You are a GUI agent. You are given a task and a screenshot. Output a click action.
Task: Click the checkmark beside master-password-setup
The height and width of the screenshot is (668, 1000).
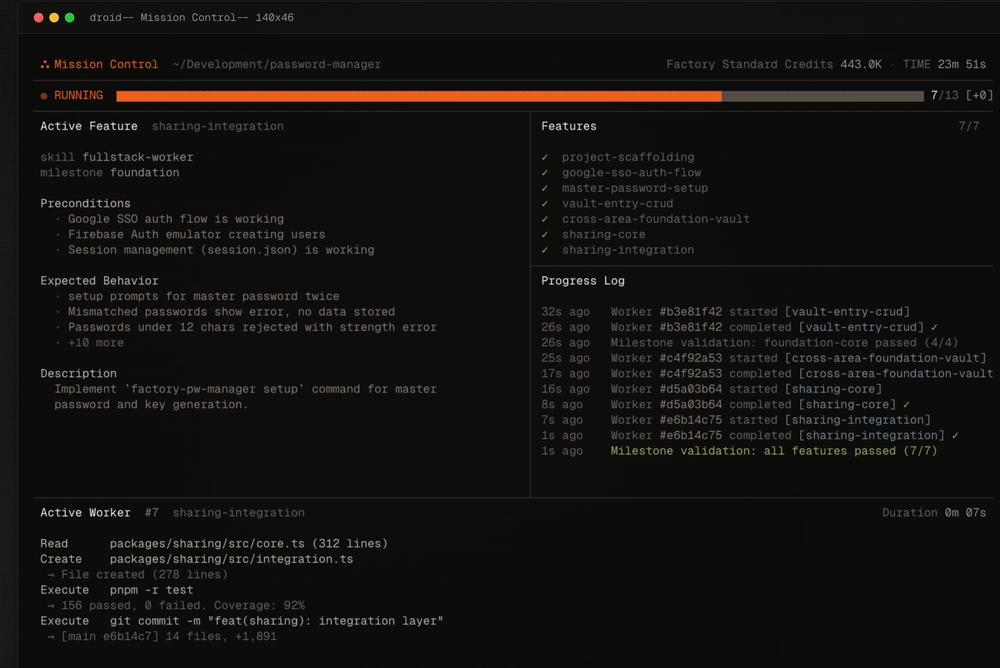(545, 188)
